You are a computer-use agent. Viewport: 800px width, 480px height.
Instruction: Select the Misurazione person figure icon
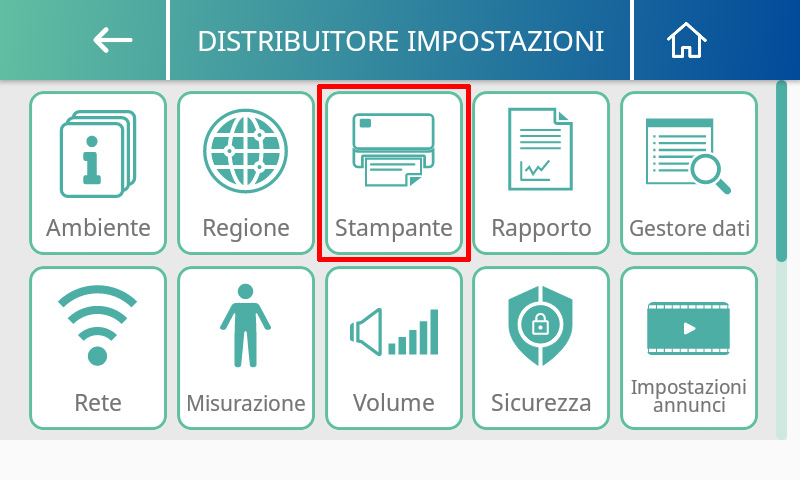tap(245, 325)
